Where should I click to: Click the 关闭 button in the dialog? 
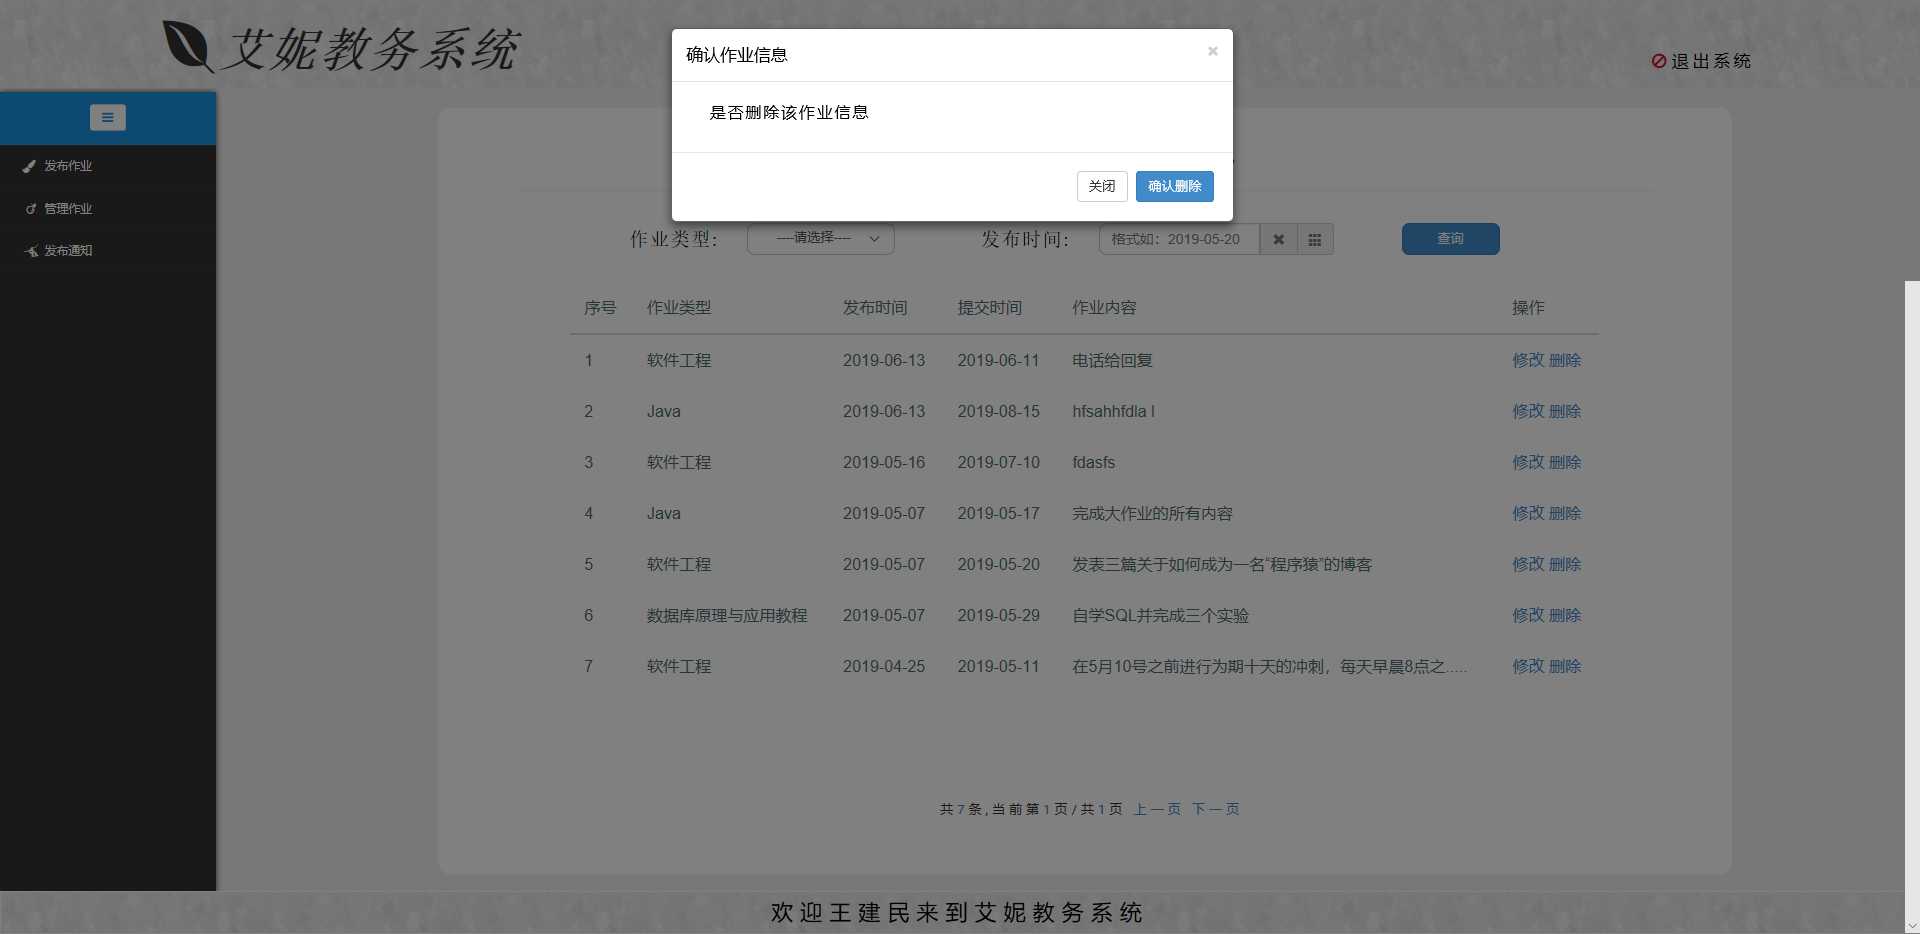(x=1102, y=186)
